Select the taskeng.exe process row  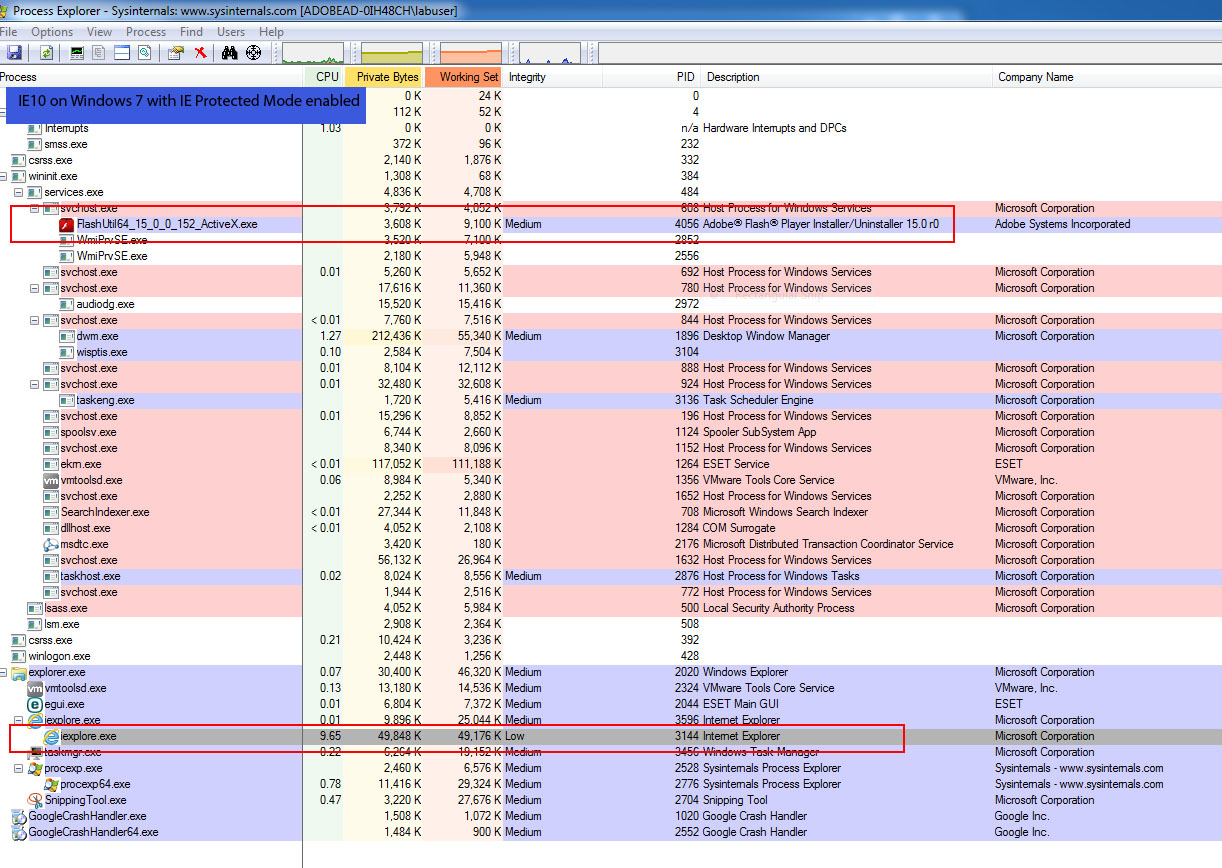click(611, 400)
